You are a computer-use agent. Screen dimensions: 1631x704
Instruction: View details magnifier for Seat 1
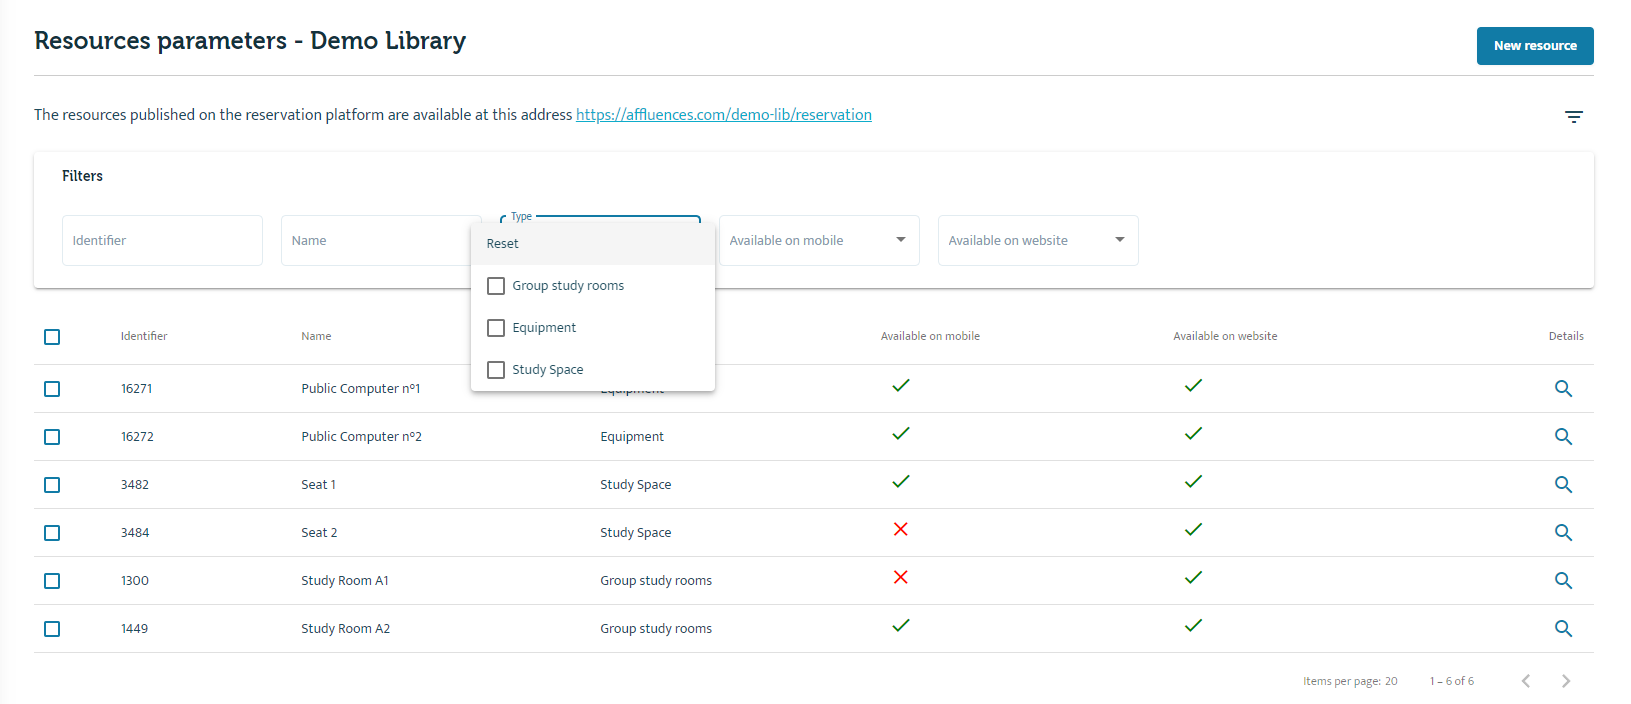point(1563,485)
